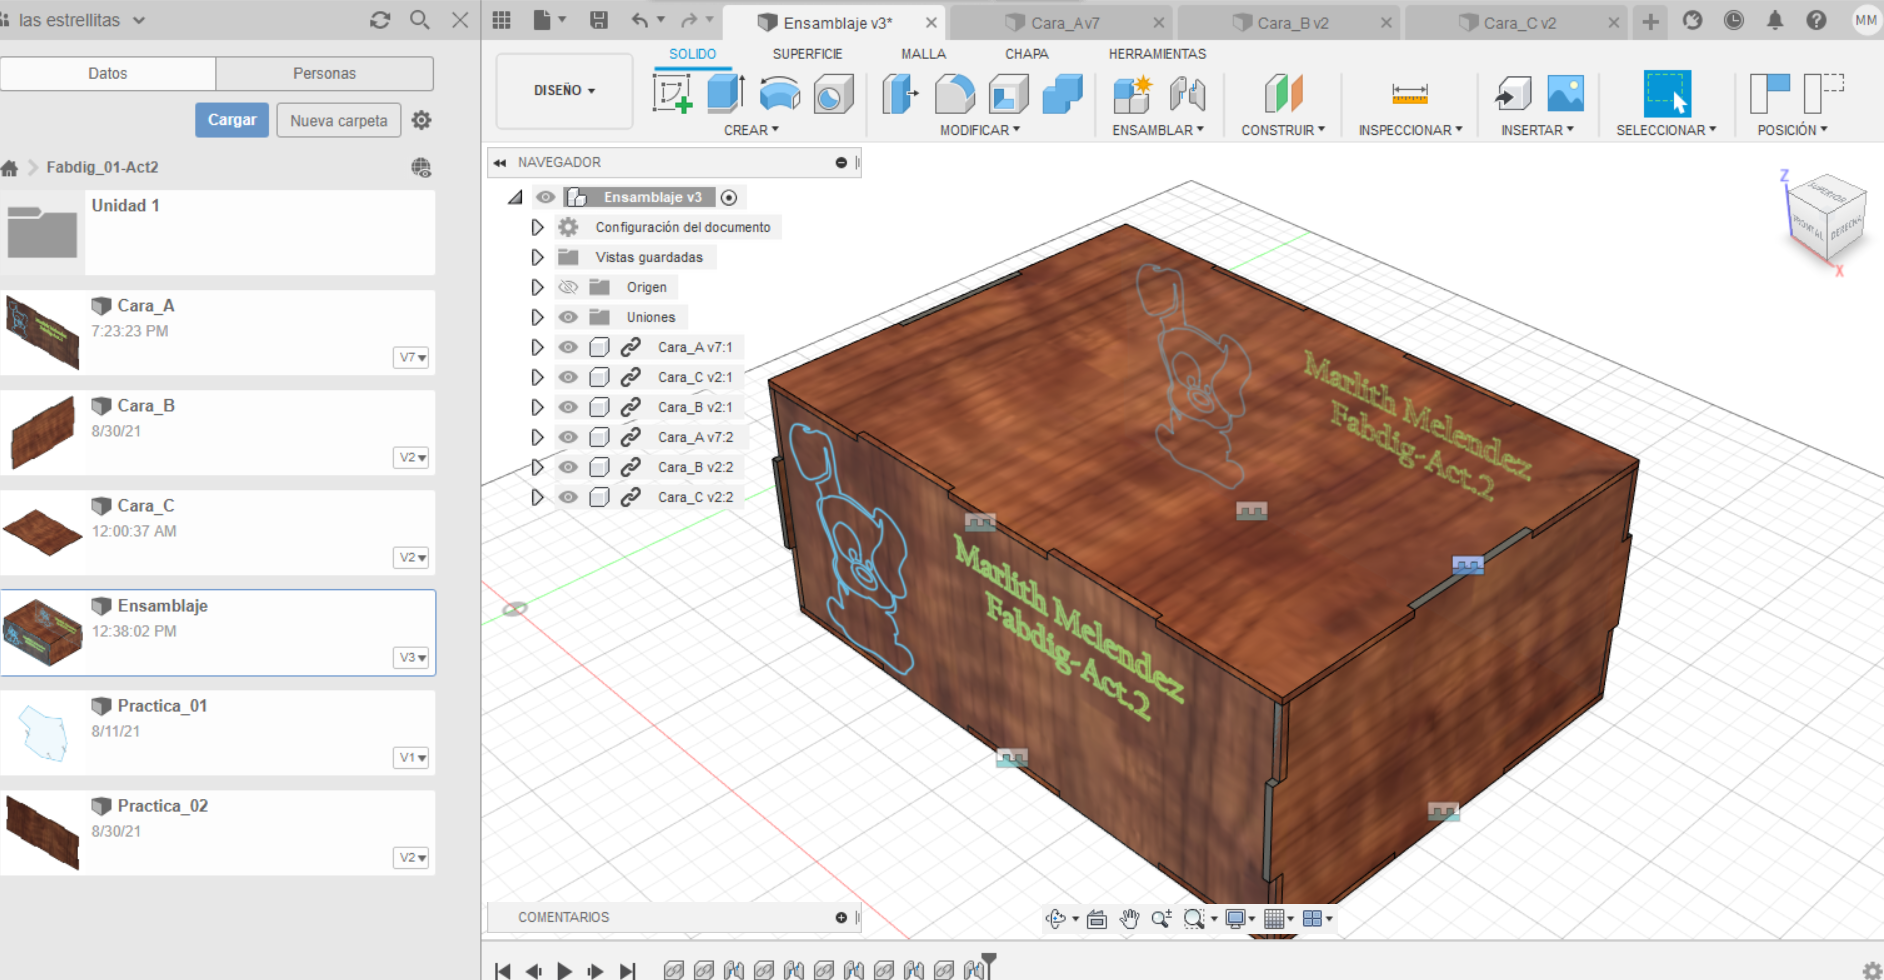Open the Orbit navigation tool
The image size is (1884, 980).
(1056, 918)
